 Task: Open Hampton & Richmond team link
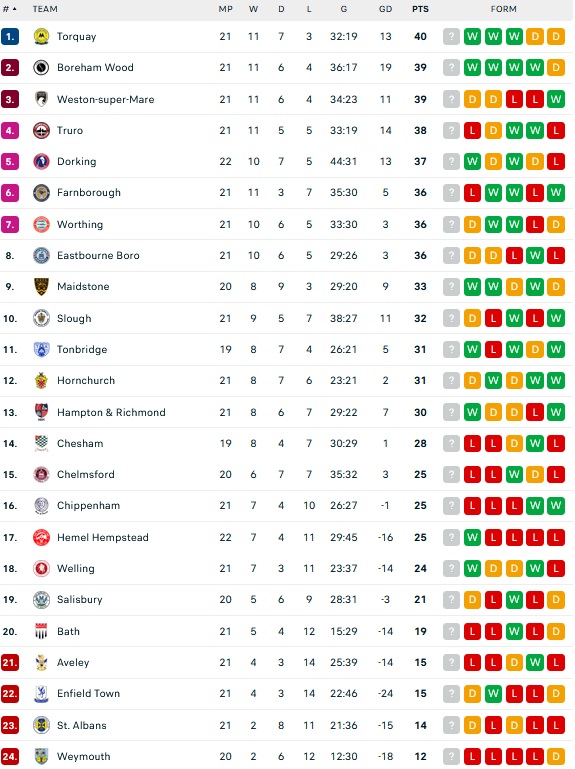pos(111,412)
